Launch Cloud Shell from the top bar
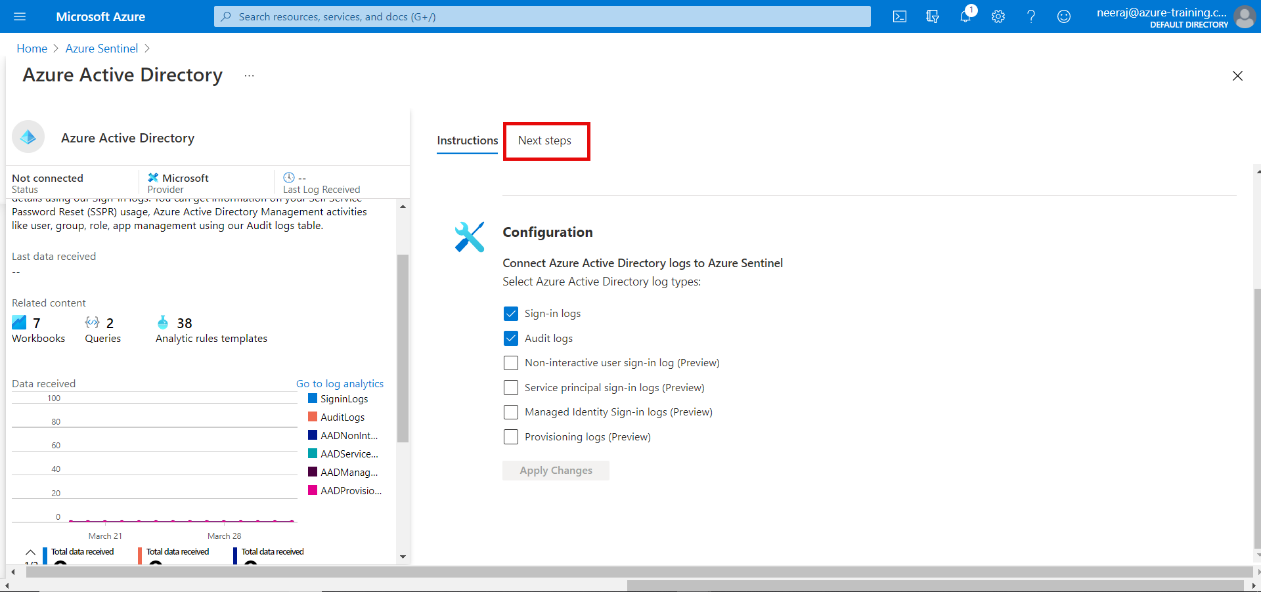The image size is (1261, 592). 900,17
